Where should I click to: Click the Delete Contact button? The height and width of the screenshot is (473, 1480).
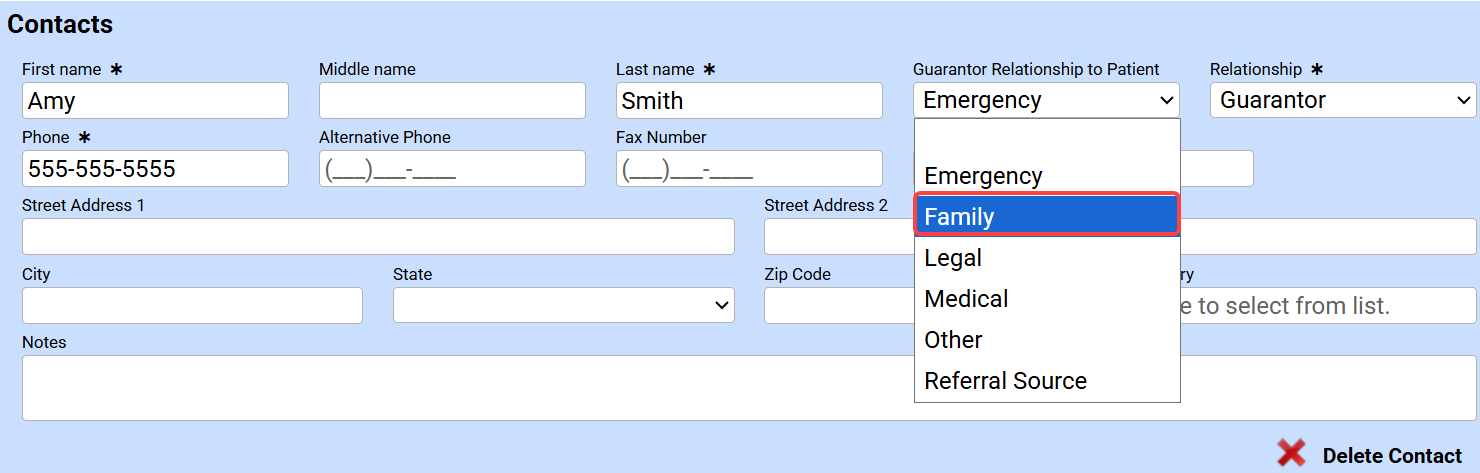click(1391, 456)
